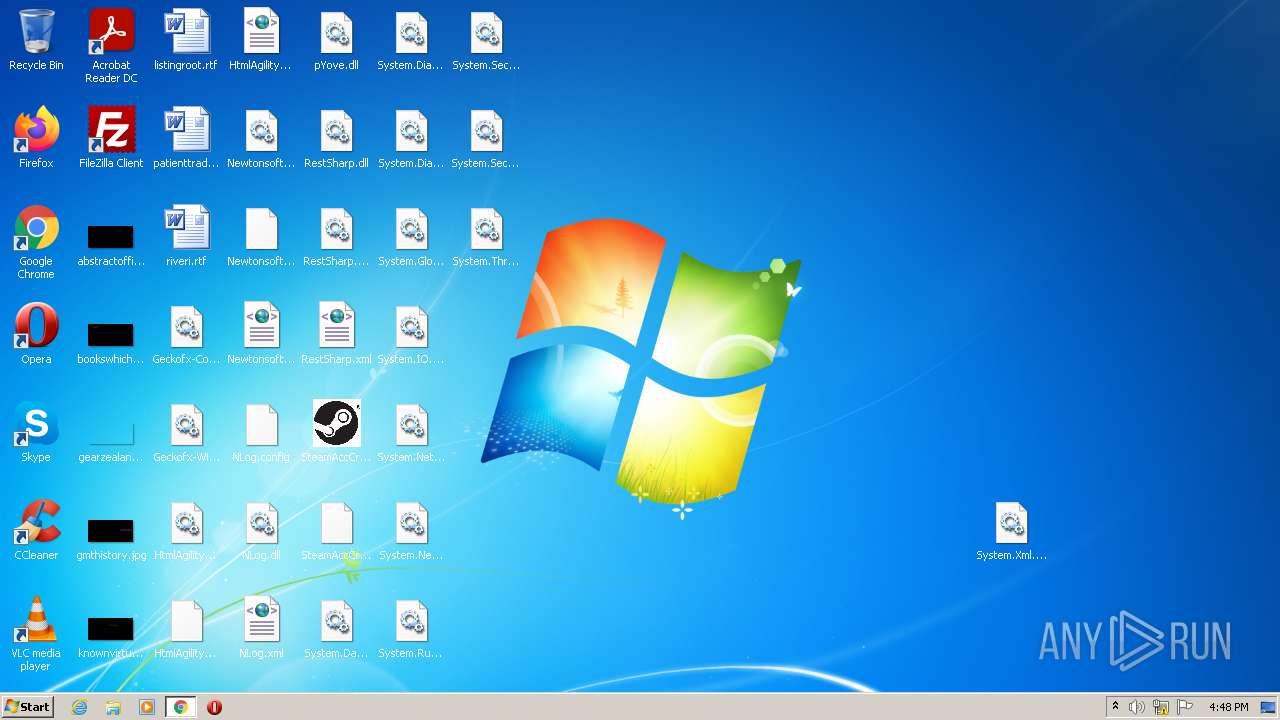
Task: Launch Windows Media Player from taskbar
Action: click(147, 707)
